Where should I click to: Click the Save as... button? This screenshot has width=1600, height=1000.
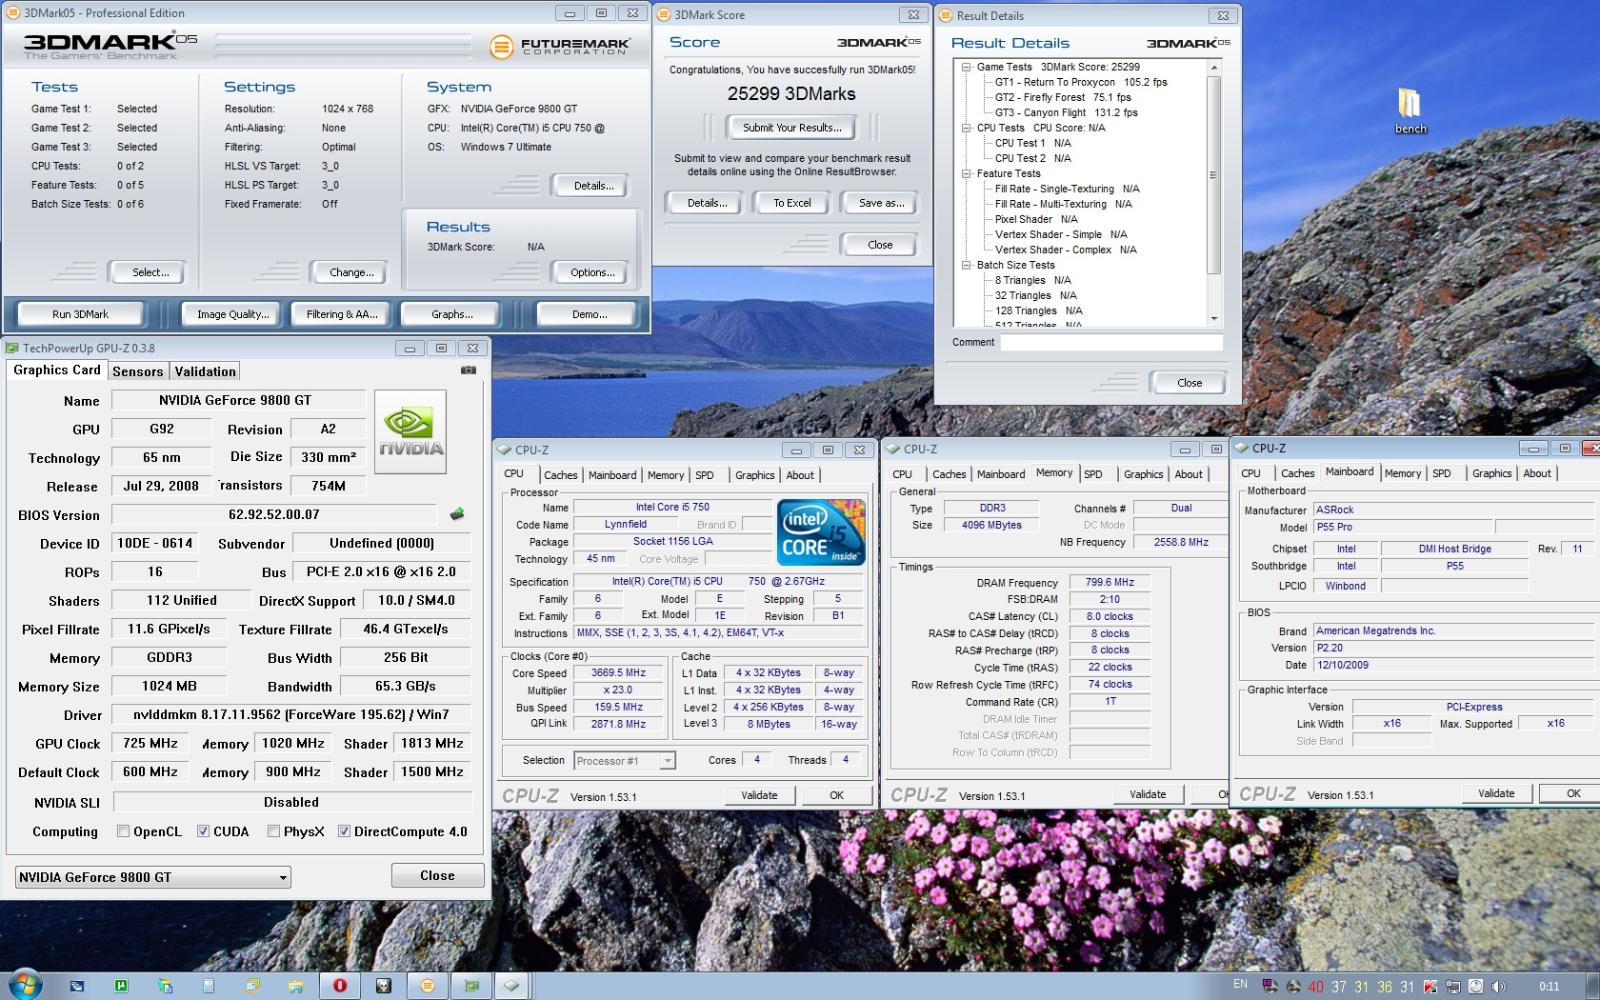pyautogui.click(x=881, y=203)
